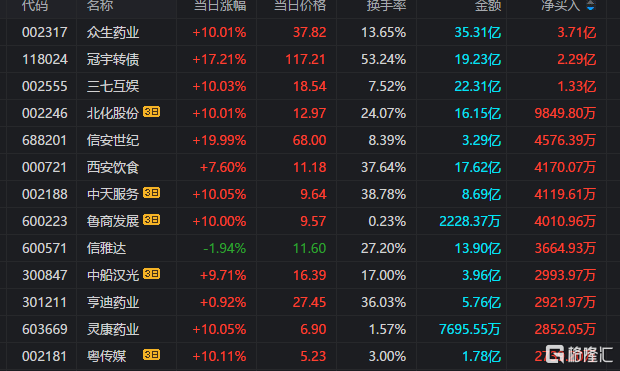Screen dimensions: 620x371
Task: Click the 名称 column header
Action: click(x=100, y=6)
